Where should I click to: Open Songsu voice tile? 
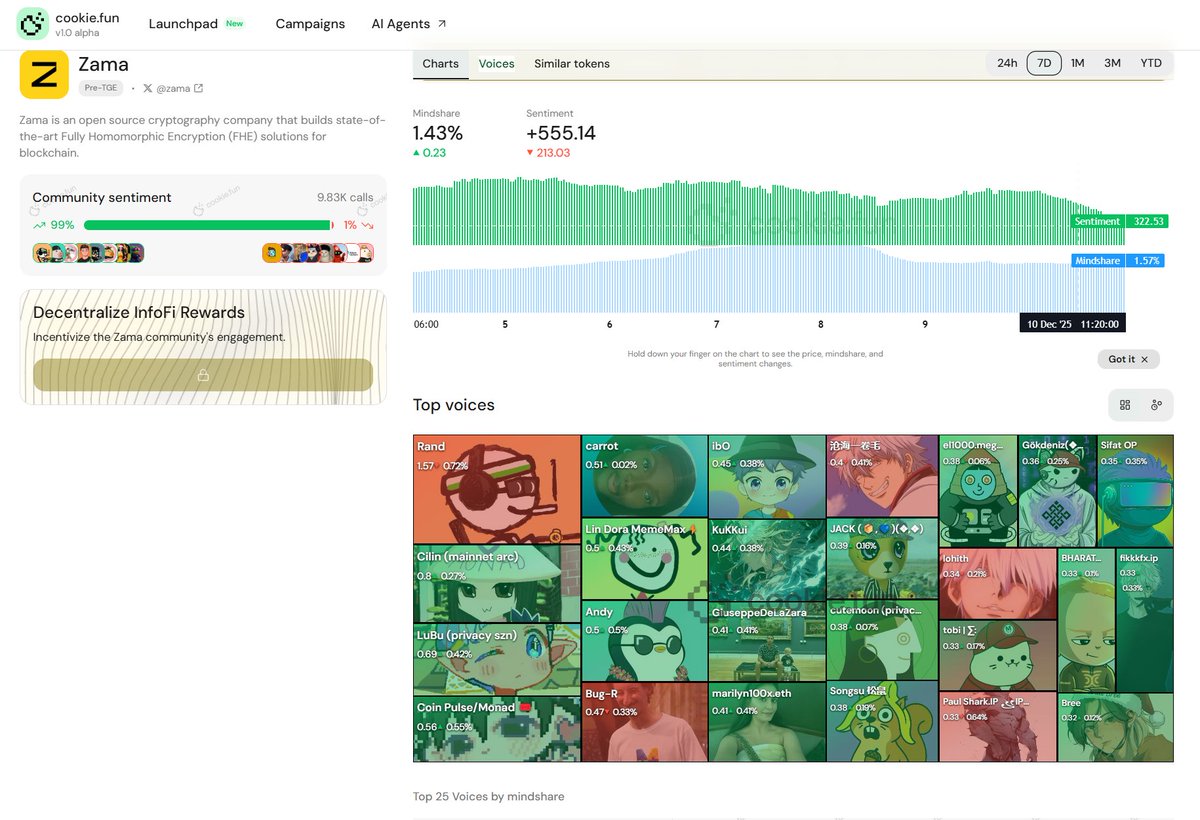click(x=882, y=722)
